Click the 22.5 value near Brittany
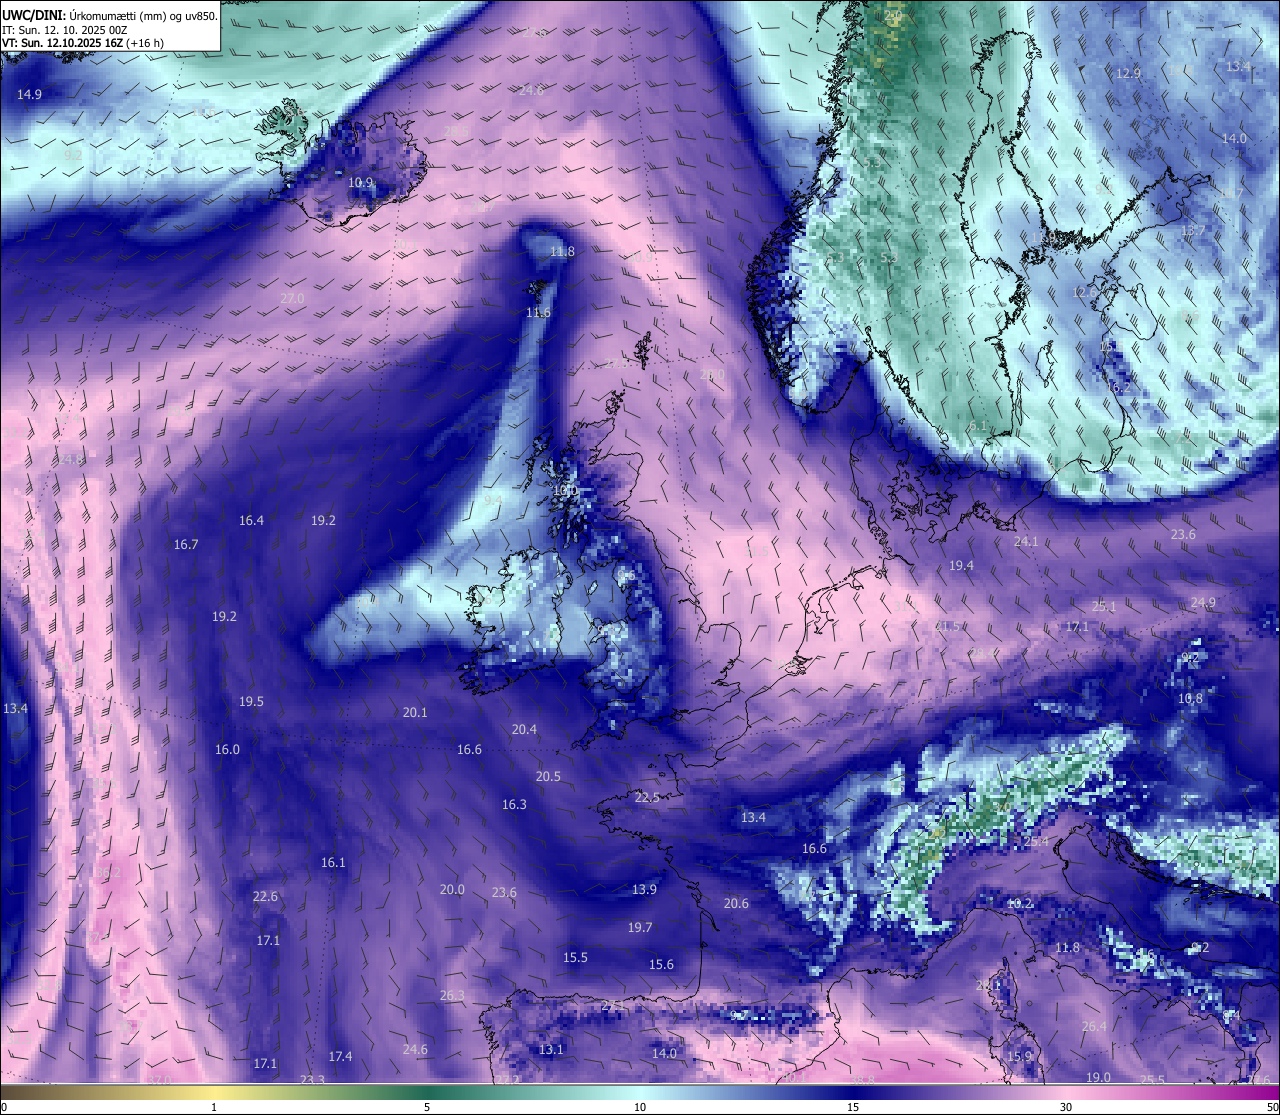 pos(647,798)
